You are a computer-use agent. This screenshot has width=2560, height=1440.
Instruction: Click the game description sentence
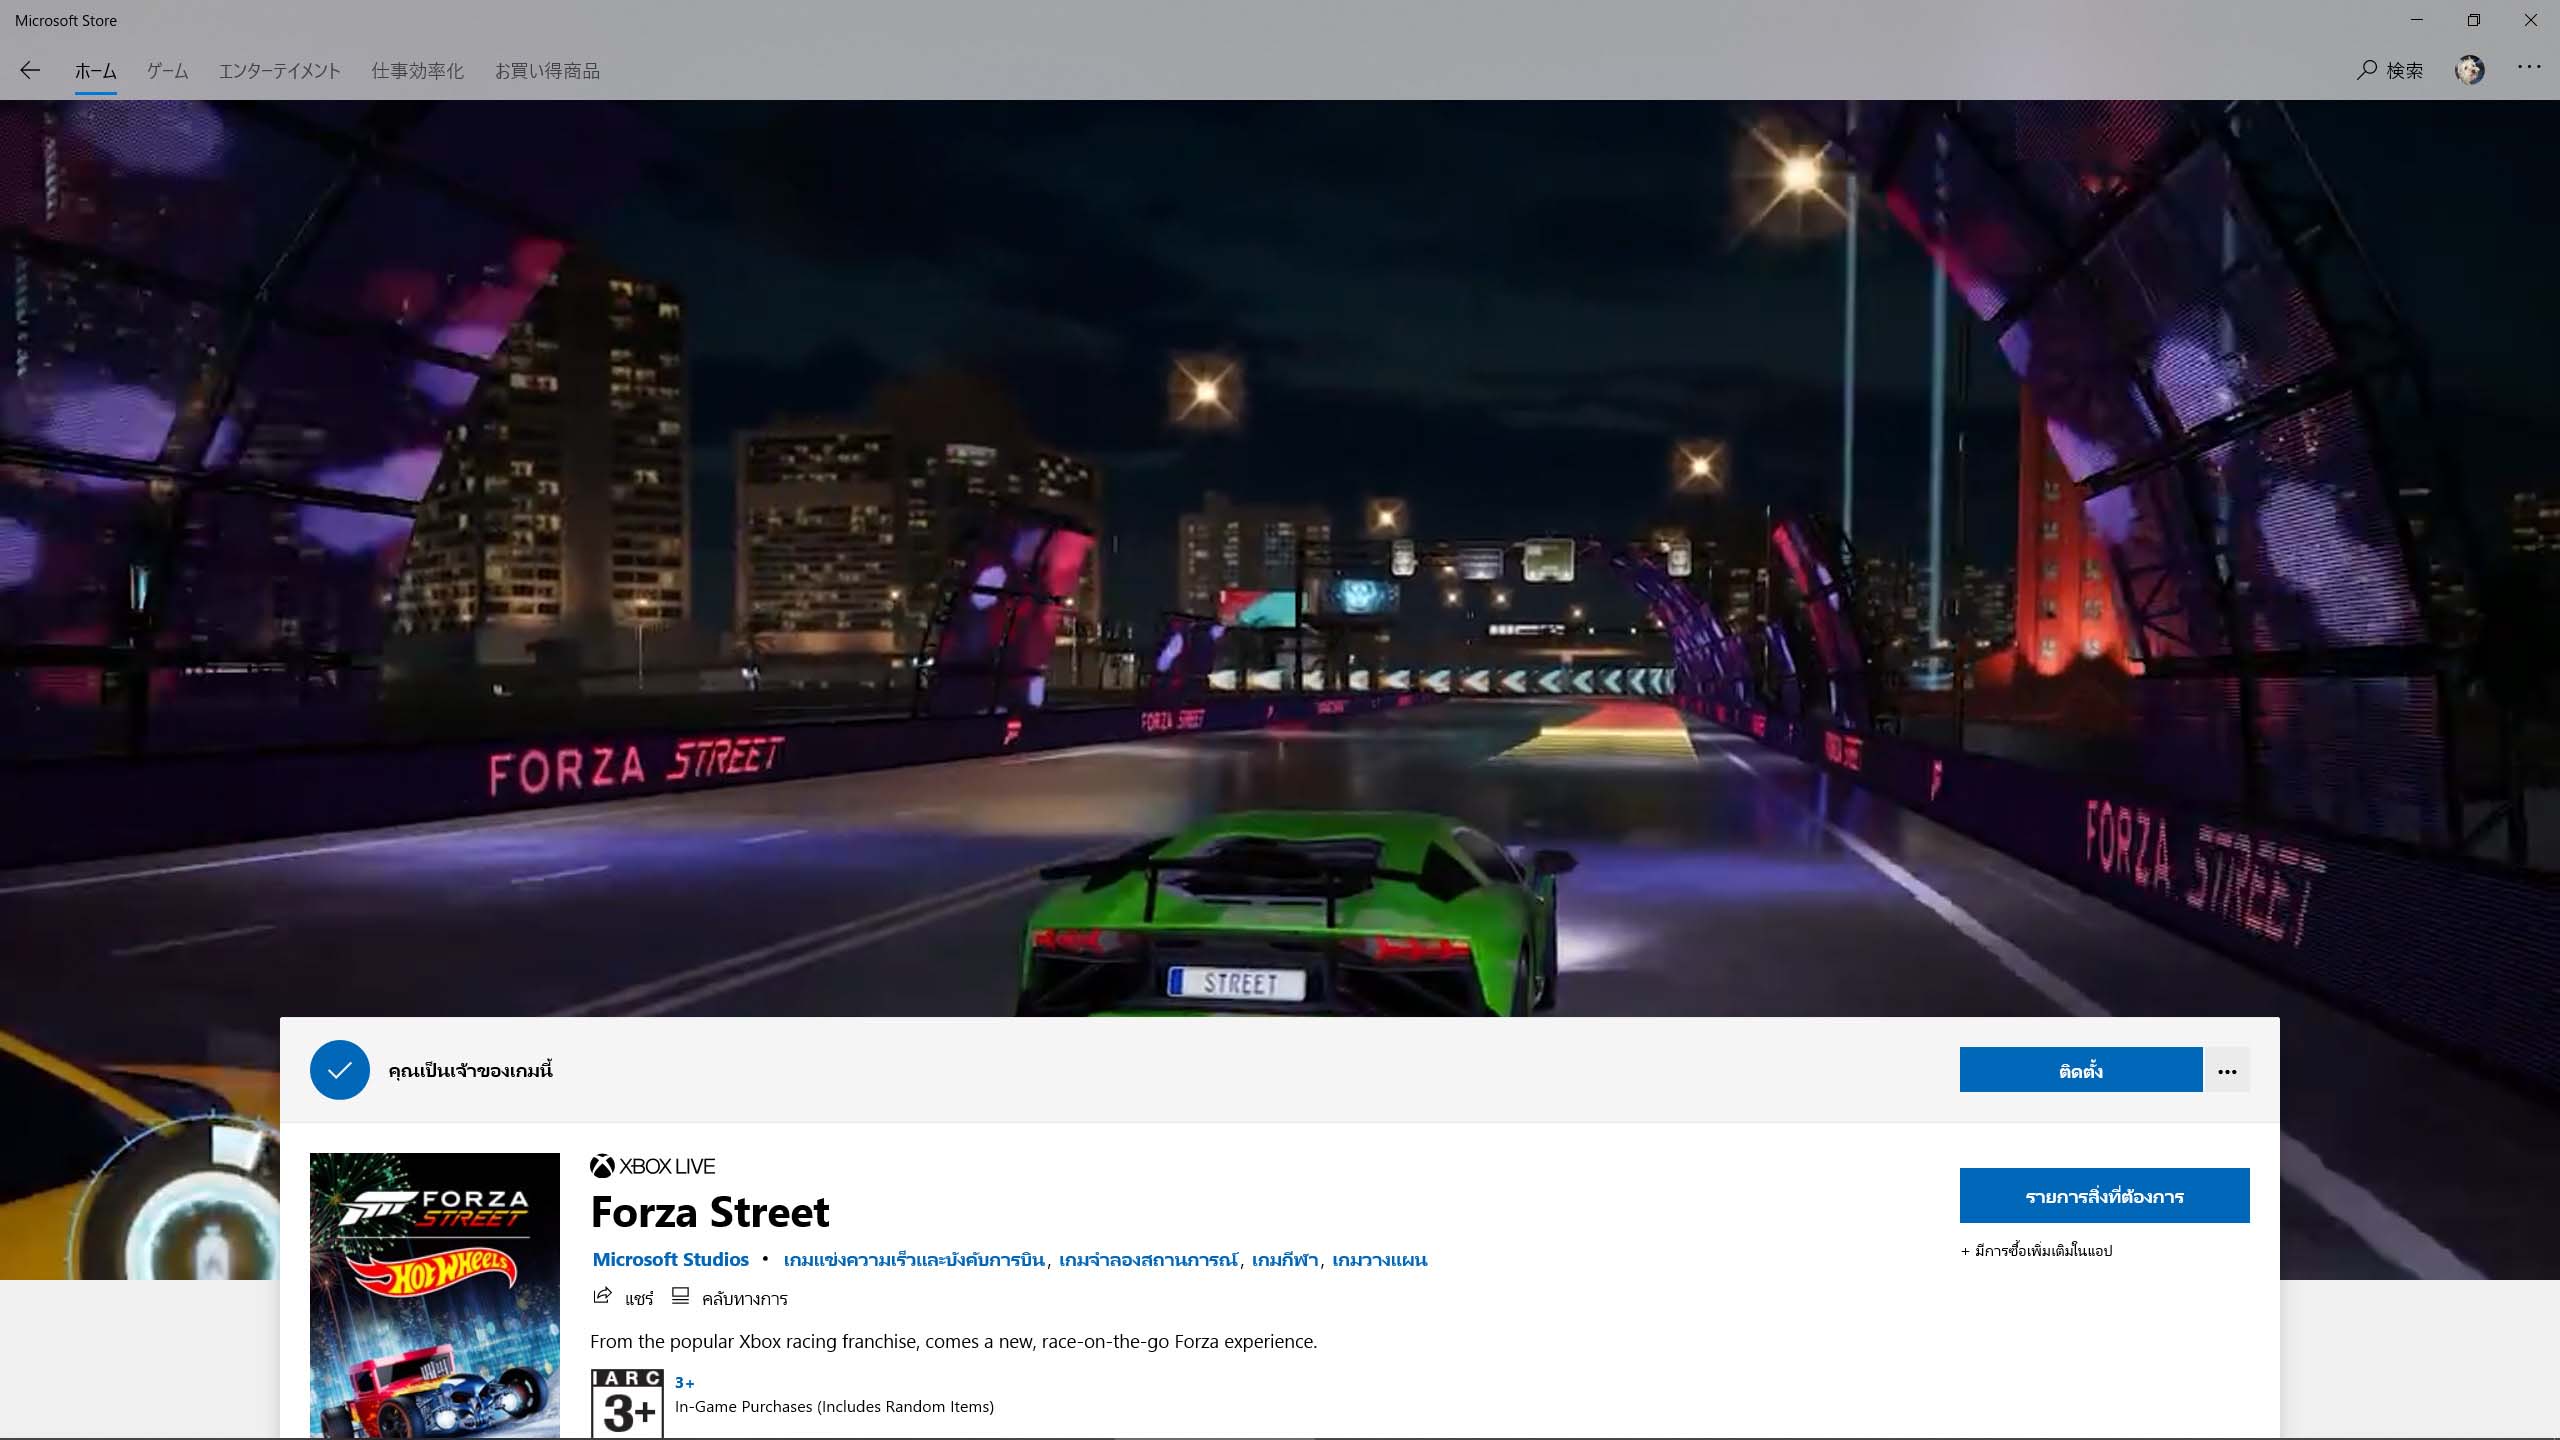[x=953, y=1342]
